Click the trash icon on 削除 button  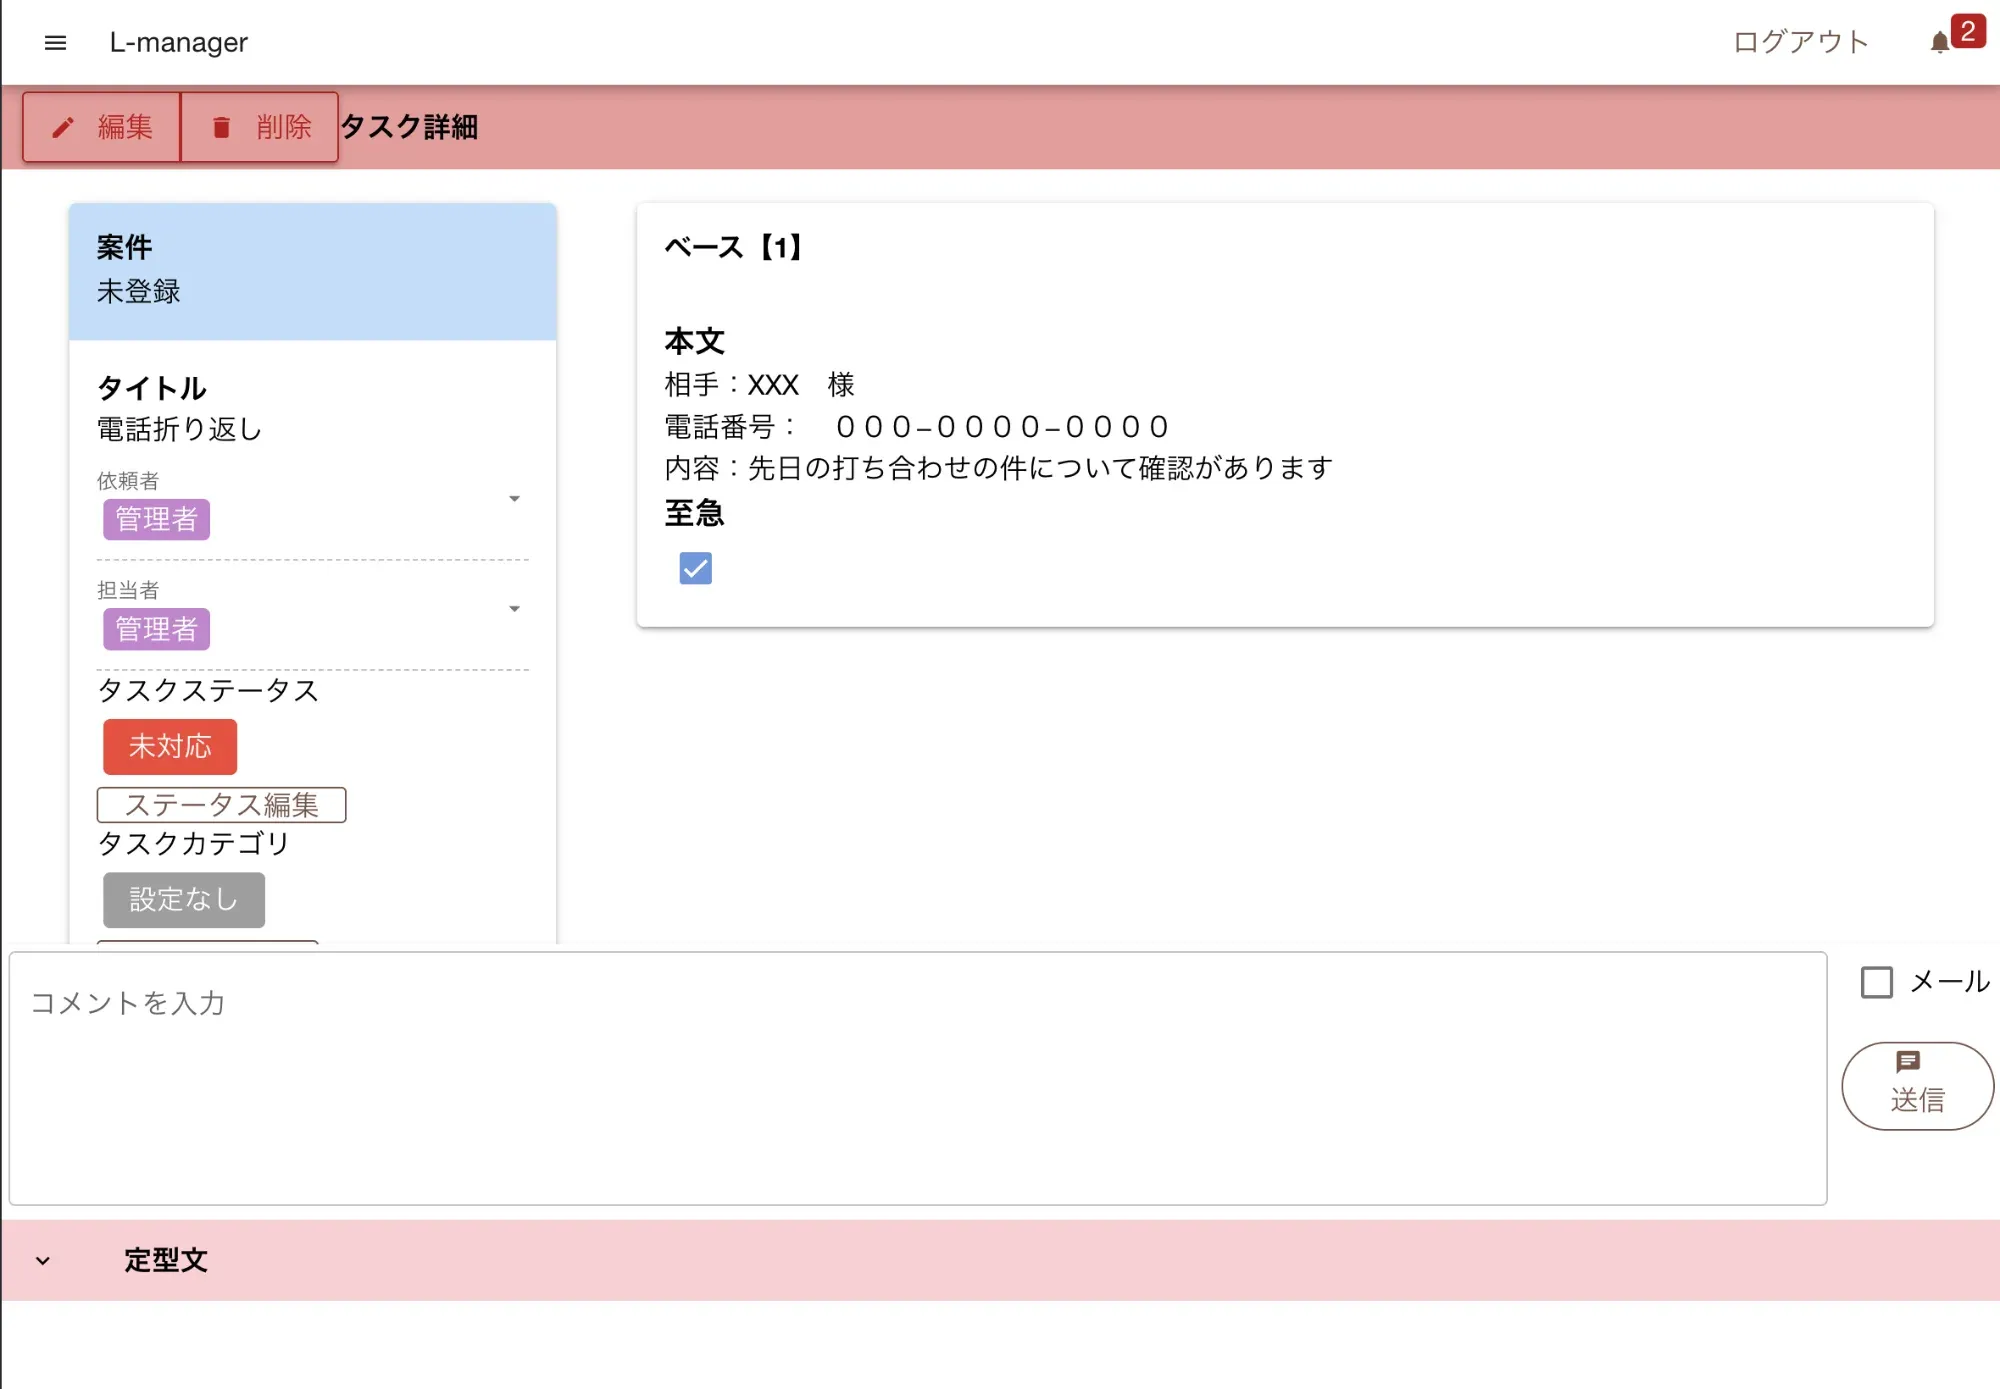pos(221,127)
